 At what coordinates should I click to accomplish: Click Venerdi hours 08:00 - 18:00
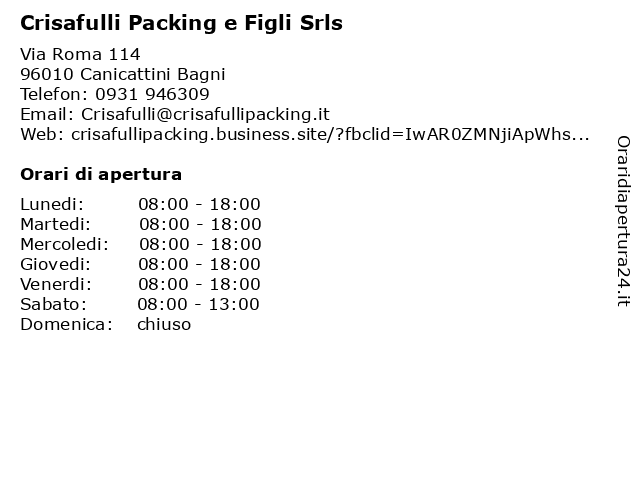click(199, 284)
